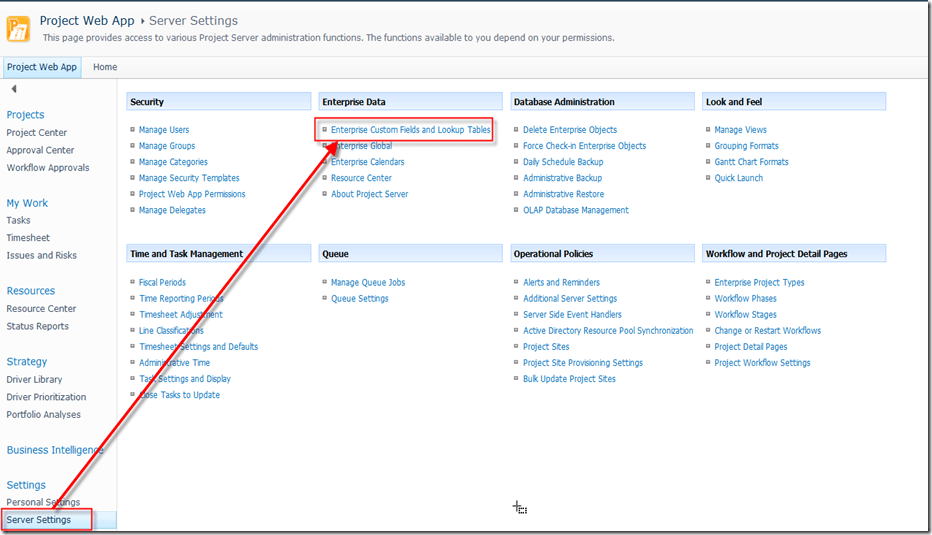Screen dimensions: 932x535
Task: Go to Project Center in Projects section
Action: pos(36,133)
